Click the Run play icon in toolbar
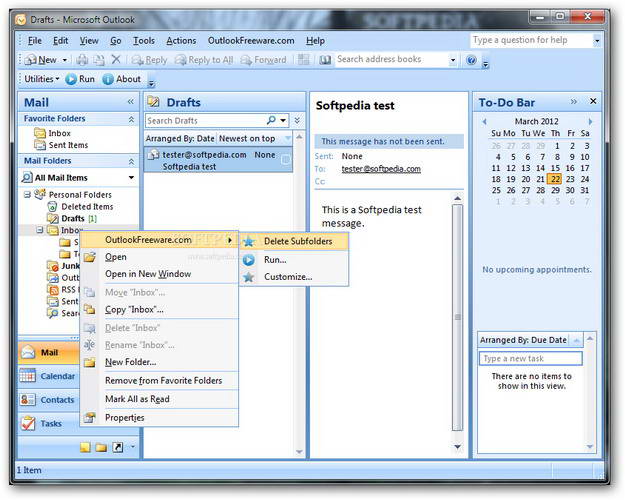This screenshot has width=625, height=500. point(71,79)
